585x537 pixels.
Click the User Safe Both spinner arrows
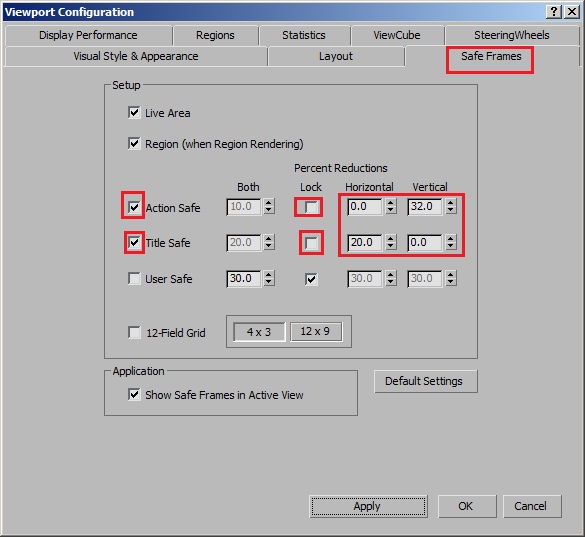[x=269, y=278]
